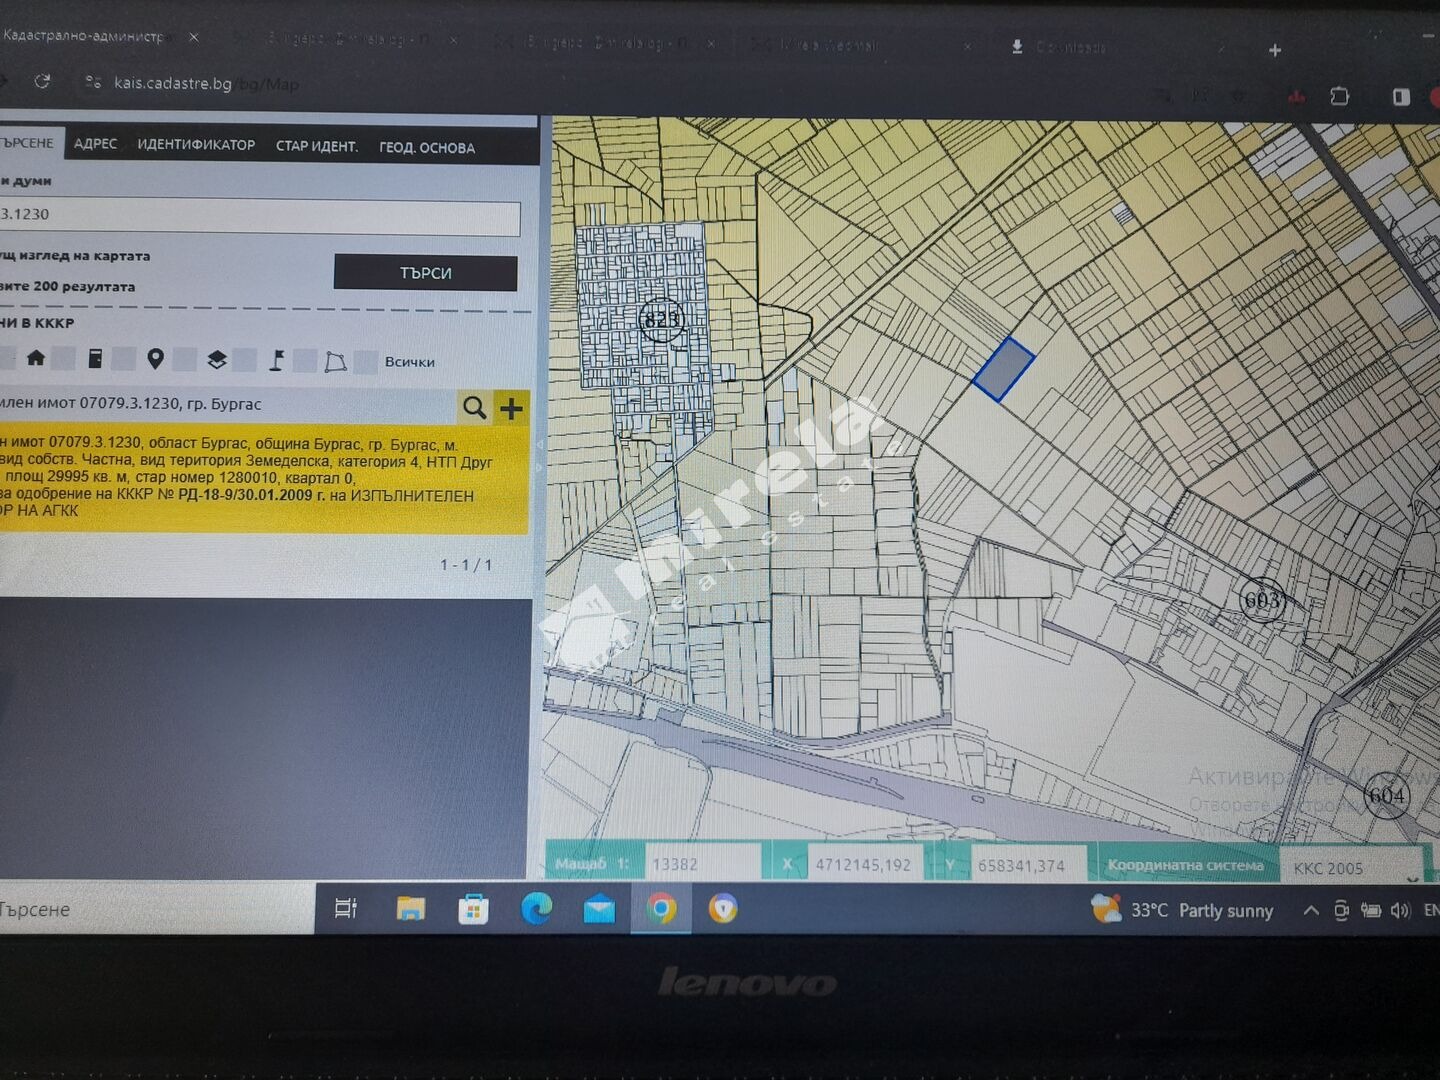The height and width of the screenshot is (1080, 1440).
Task: Open Chrome from the Windows taskbar
Action: pyautogui.click(x=660, y=909)
